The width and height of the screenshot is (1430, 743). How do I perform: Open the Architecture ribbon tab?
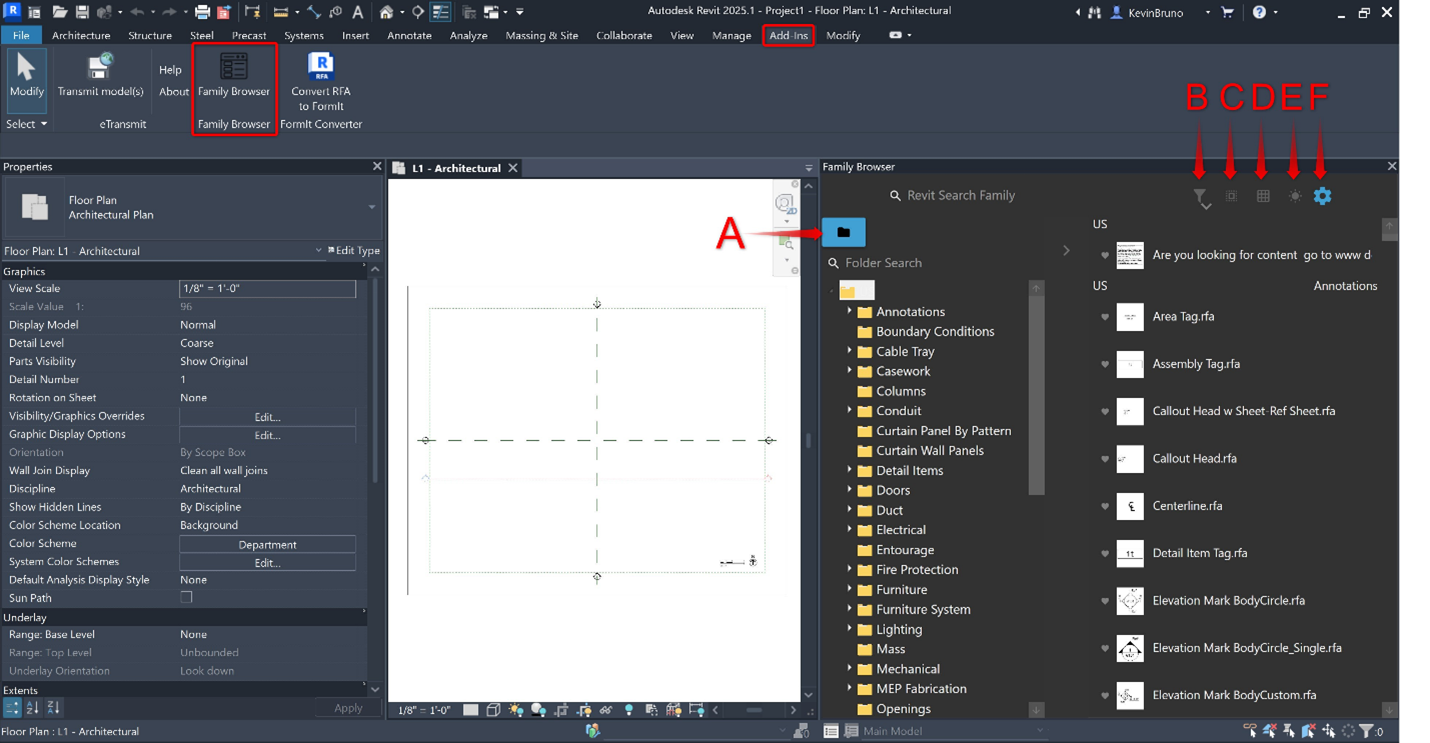pos(81,35)
